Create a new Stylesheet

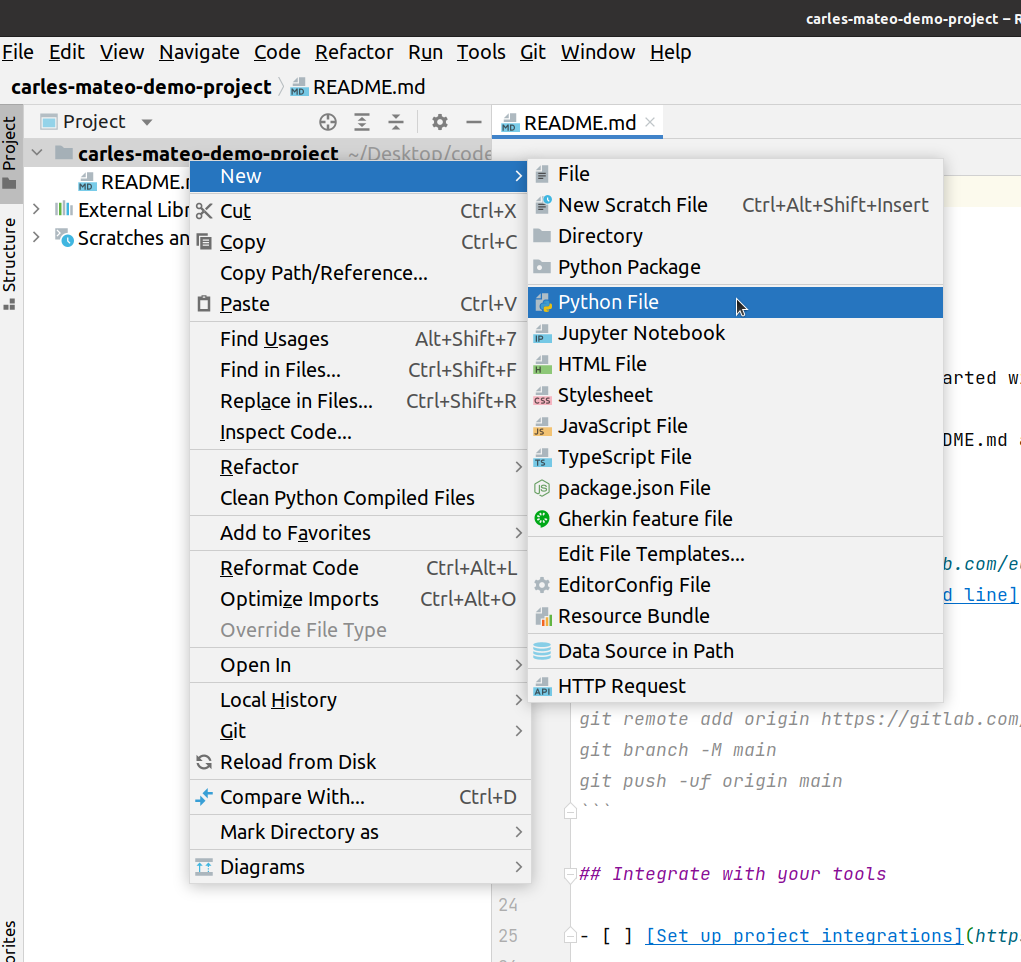click(735, 395)
